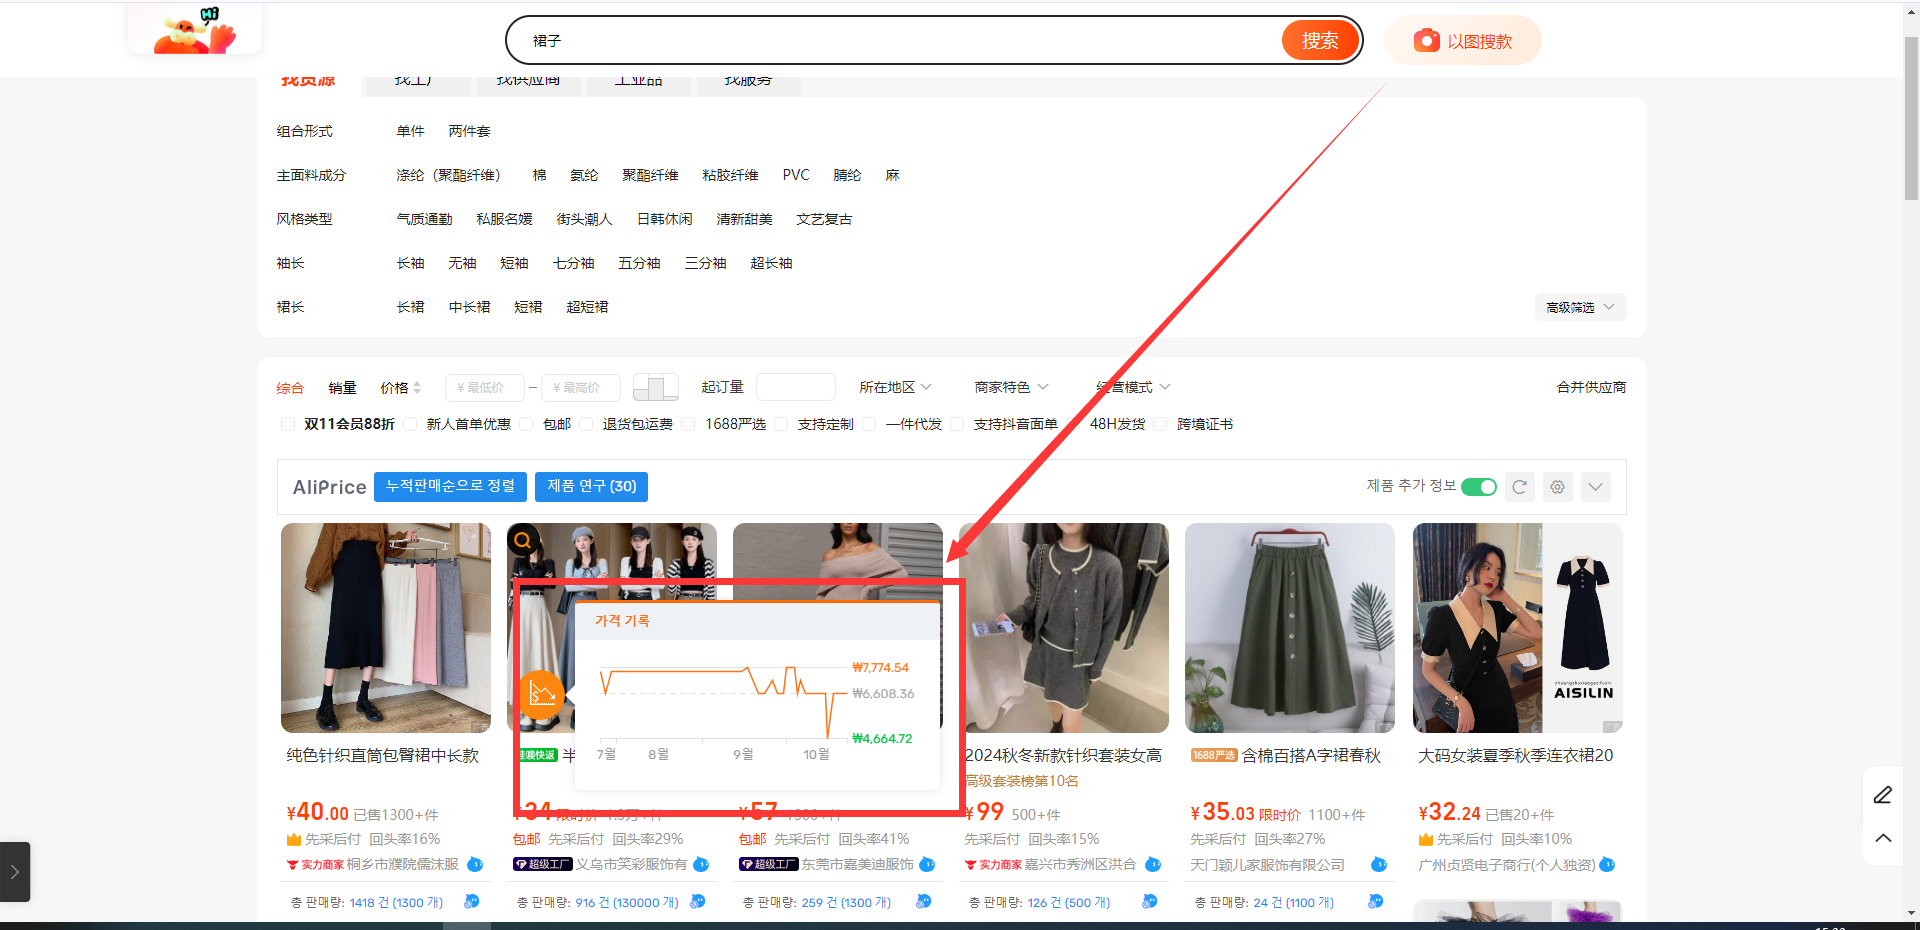Screen dimensions: 1920x930
Task: Check the 跨境证书 checkbox
Action: 1160,424
